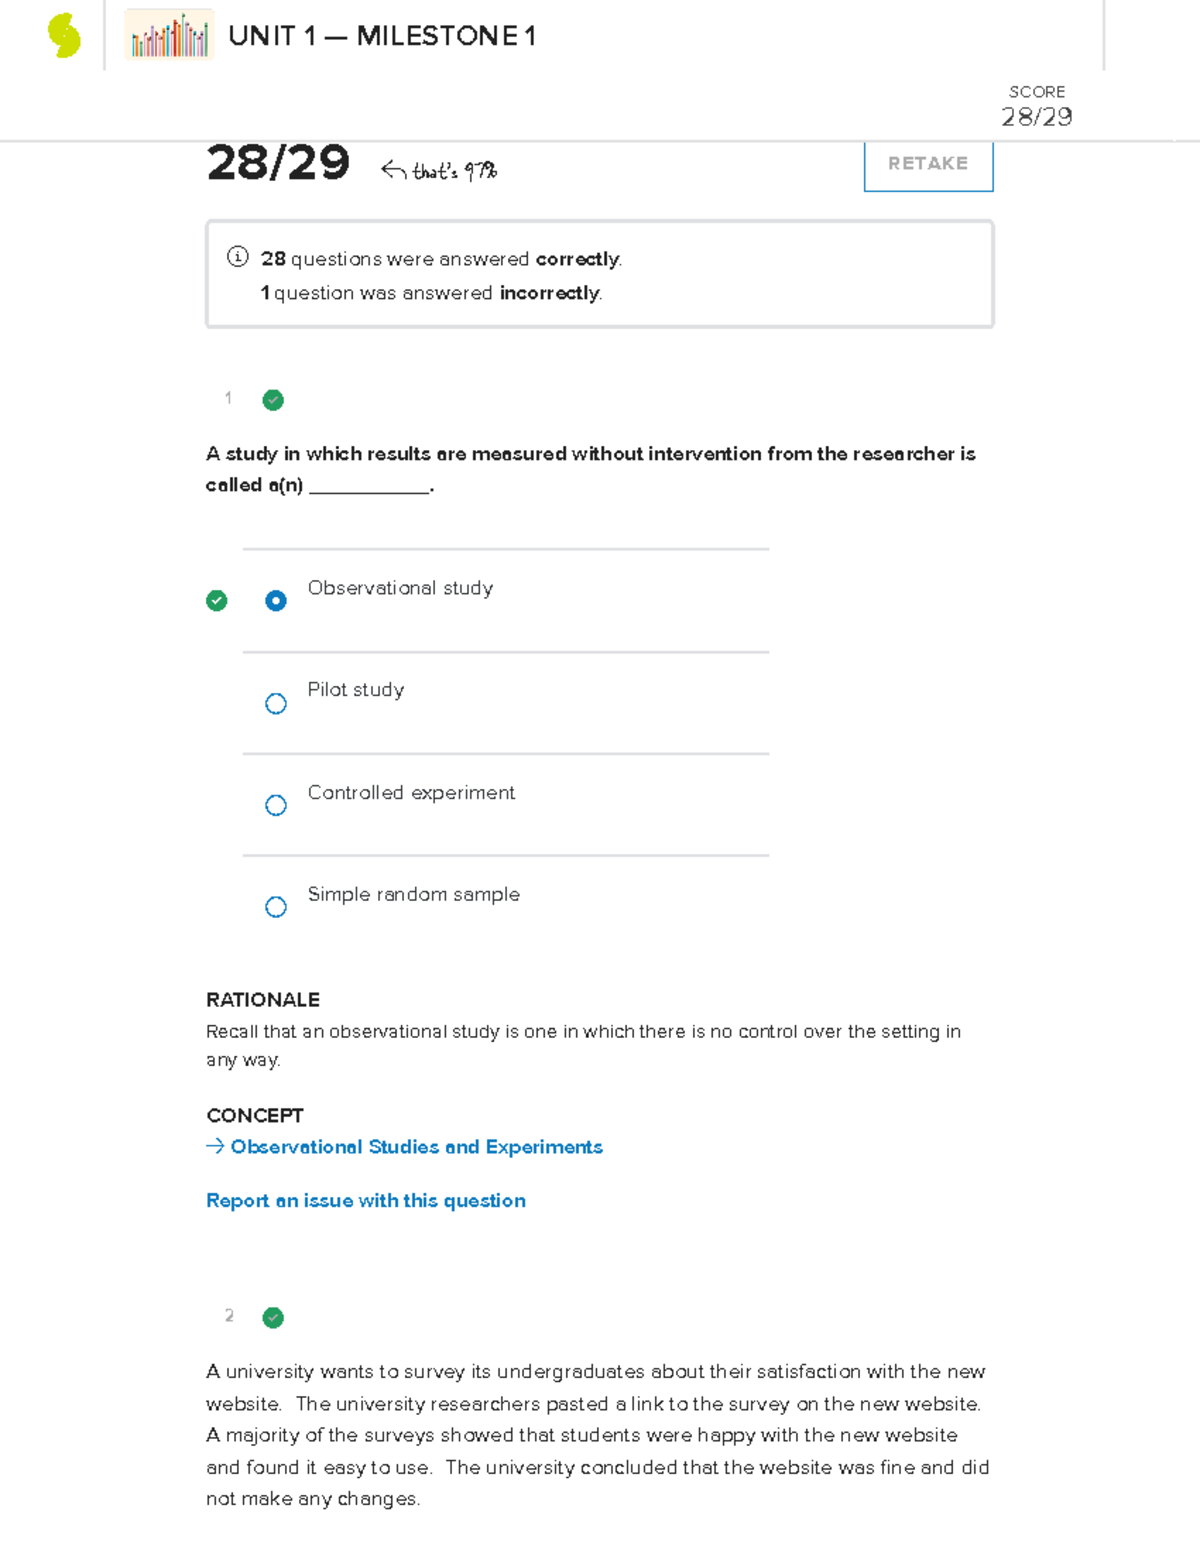Select the Observational study radio button
This screenshot has height=1553, width=1200.
tap(276, 600)
